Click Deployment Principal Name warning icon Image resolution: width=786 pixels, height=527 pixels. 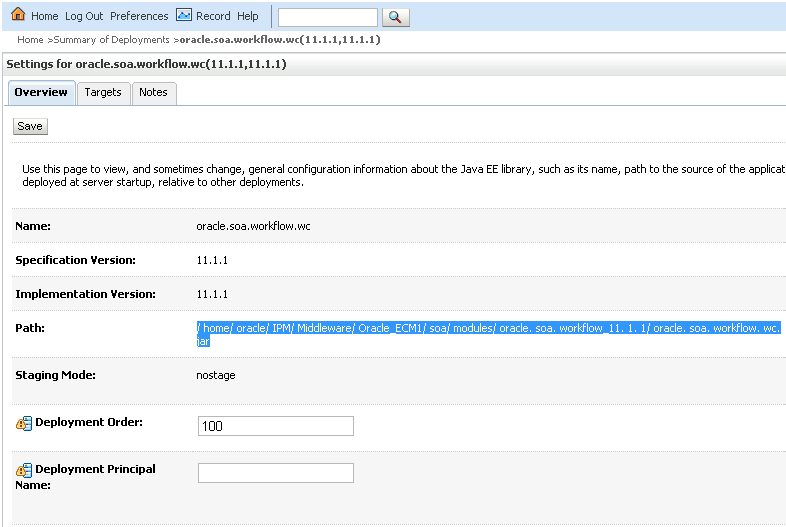click(24, 470)
